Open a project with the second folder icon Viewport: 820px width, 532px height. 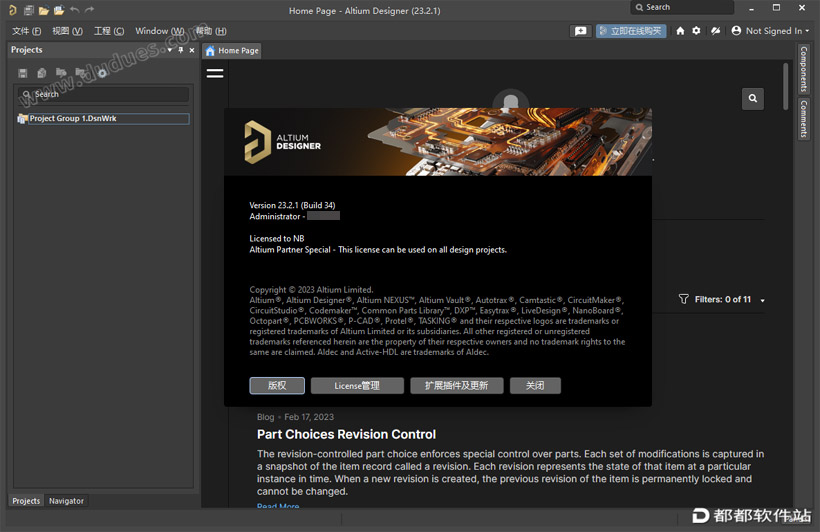click(59, 10)
